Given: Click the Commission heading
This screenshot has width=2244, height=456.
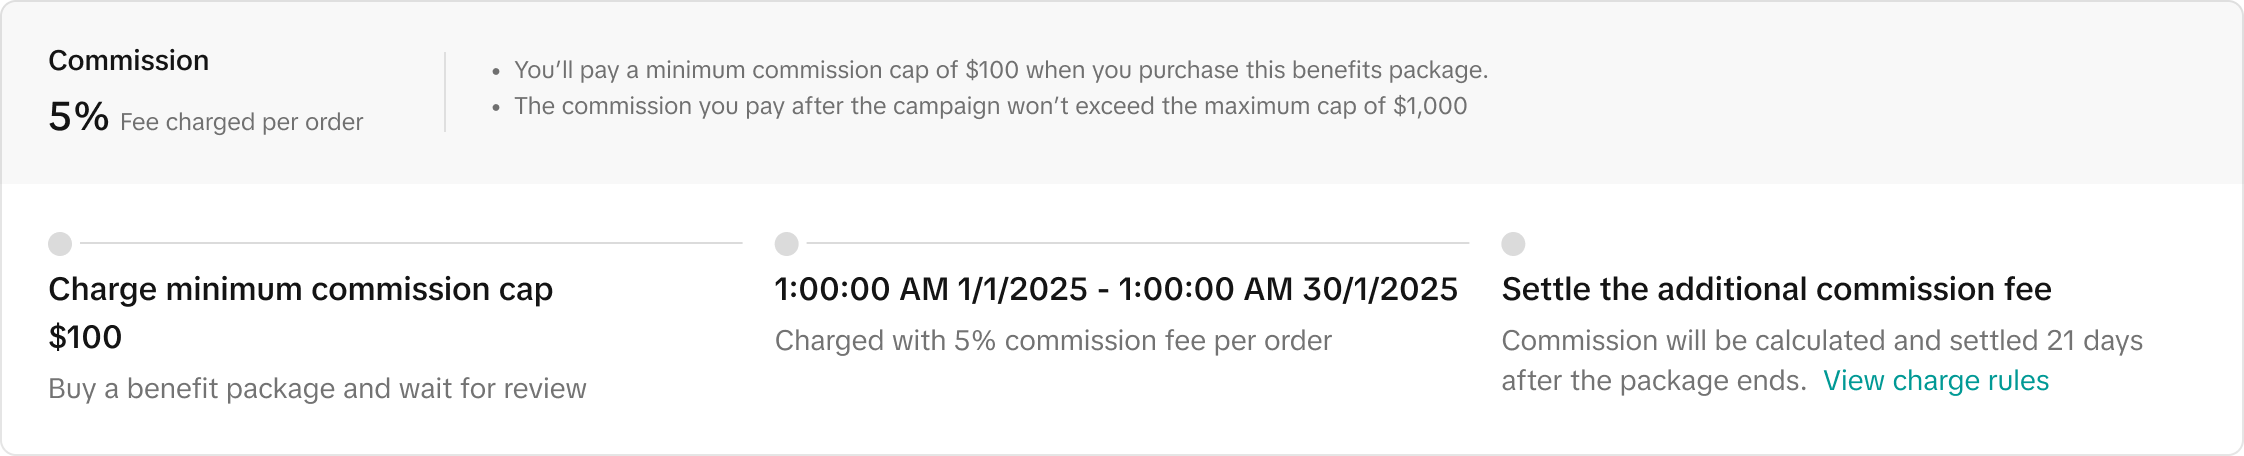Looking at the screenshot, I should [128, 61].
